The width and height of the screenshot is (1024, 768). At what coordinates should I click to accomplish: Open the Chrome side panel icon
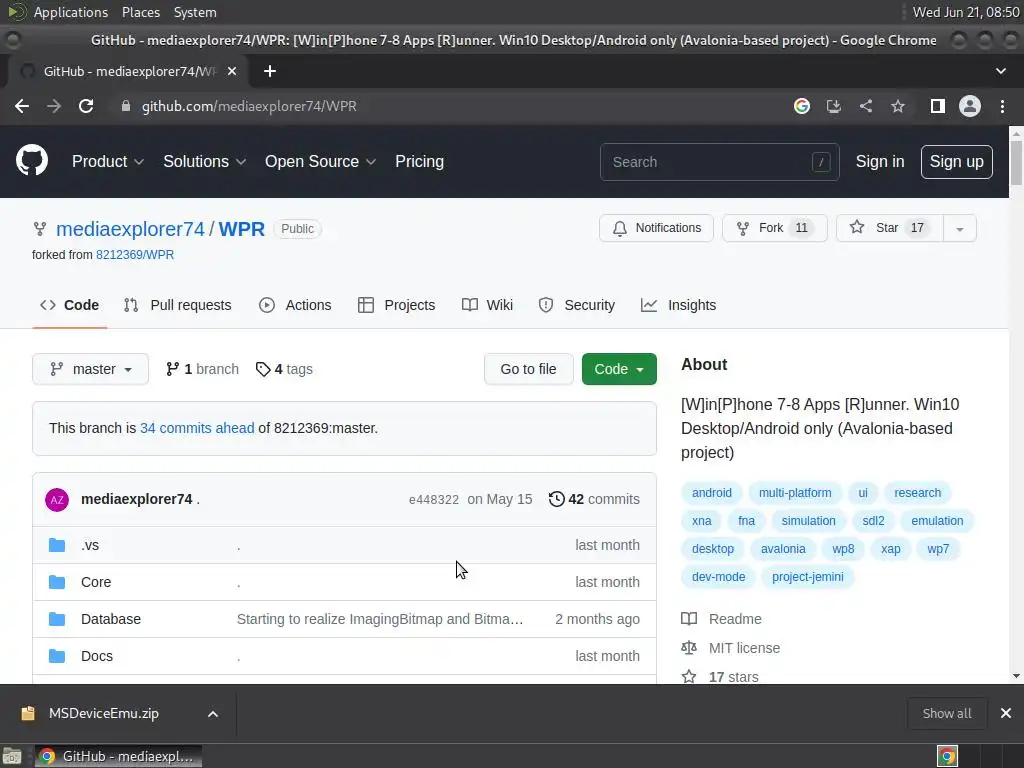point(938,106)
